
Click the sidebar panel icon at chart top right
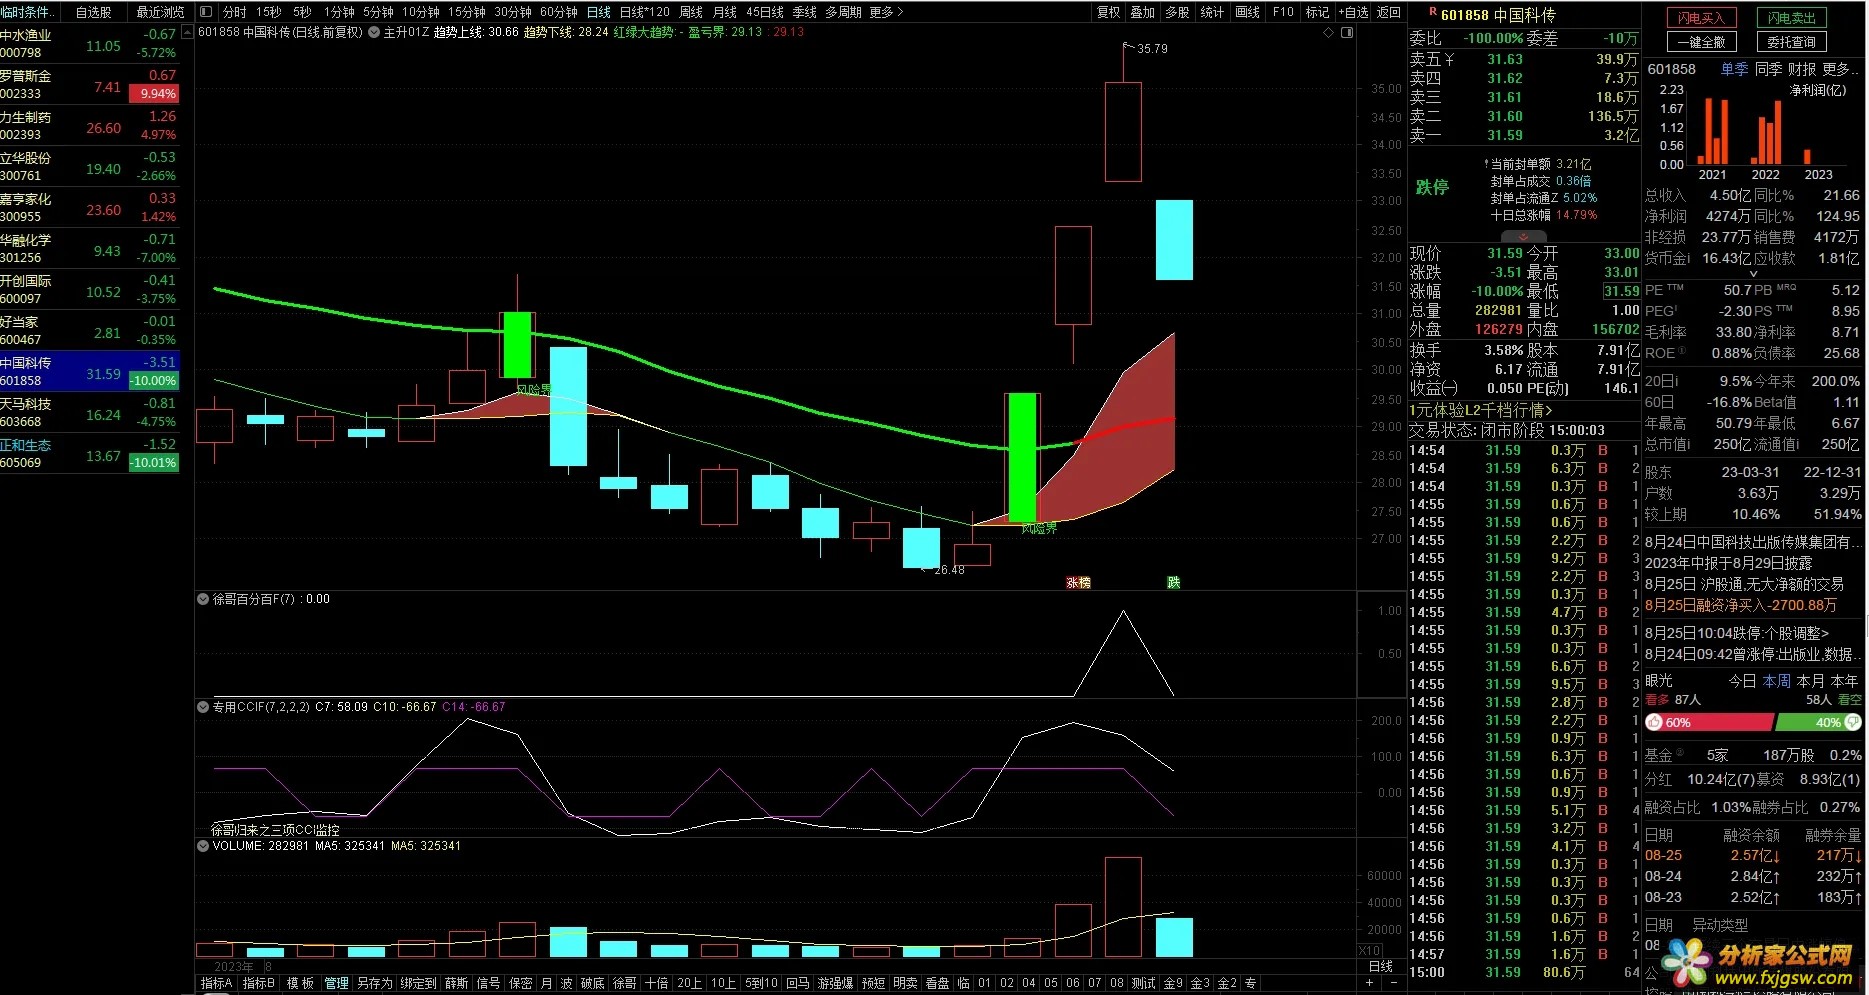[x=1346, y=32]
